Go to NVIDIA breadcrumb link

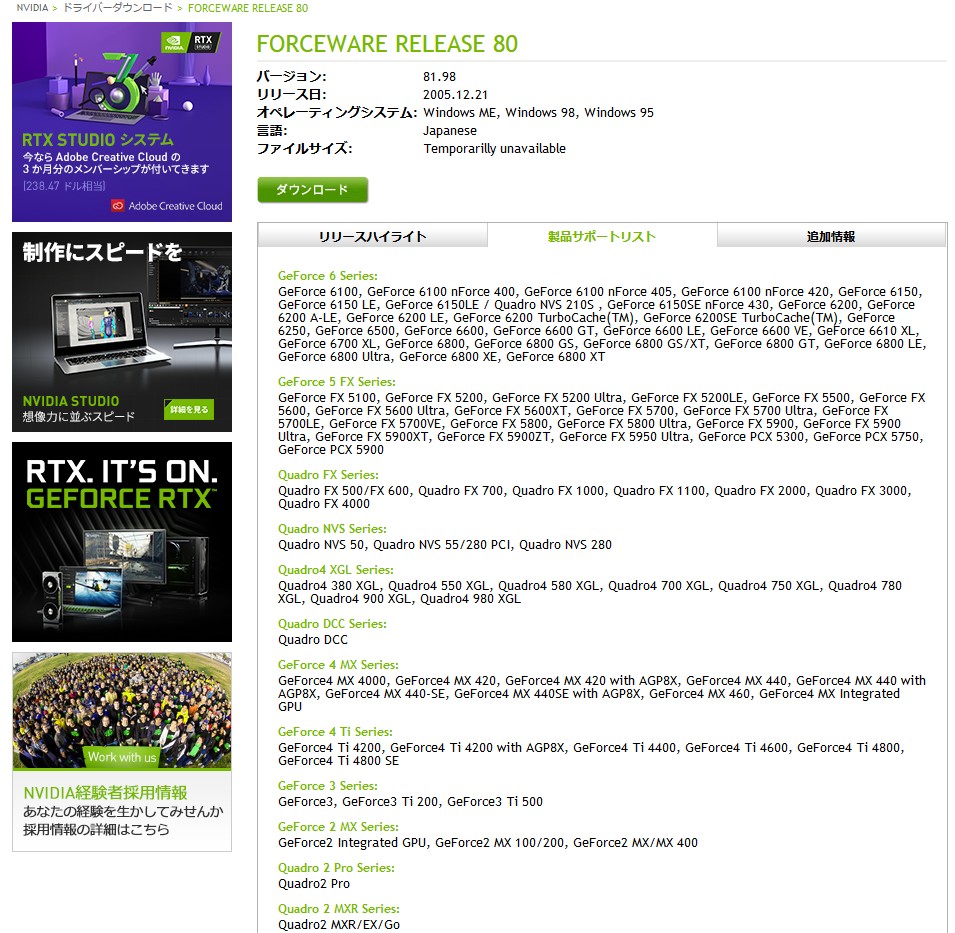pos(32,8)
